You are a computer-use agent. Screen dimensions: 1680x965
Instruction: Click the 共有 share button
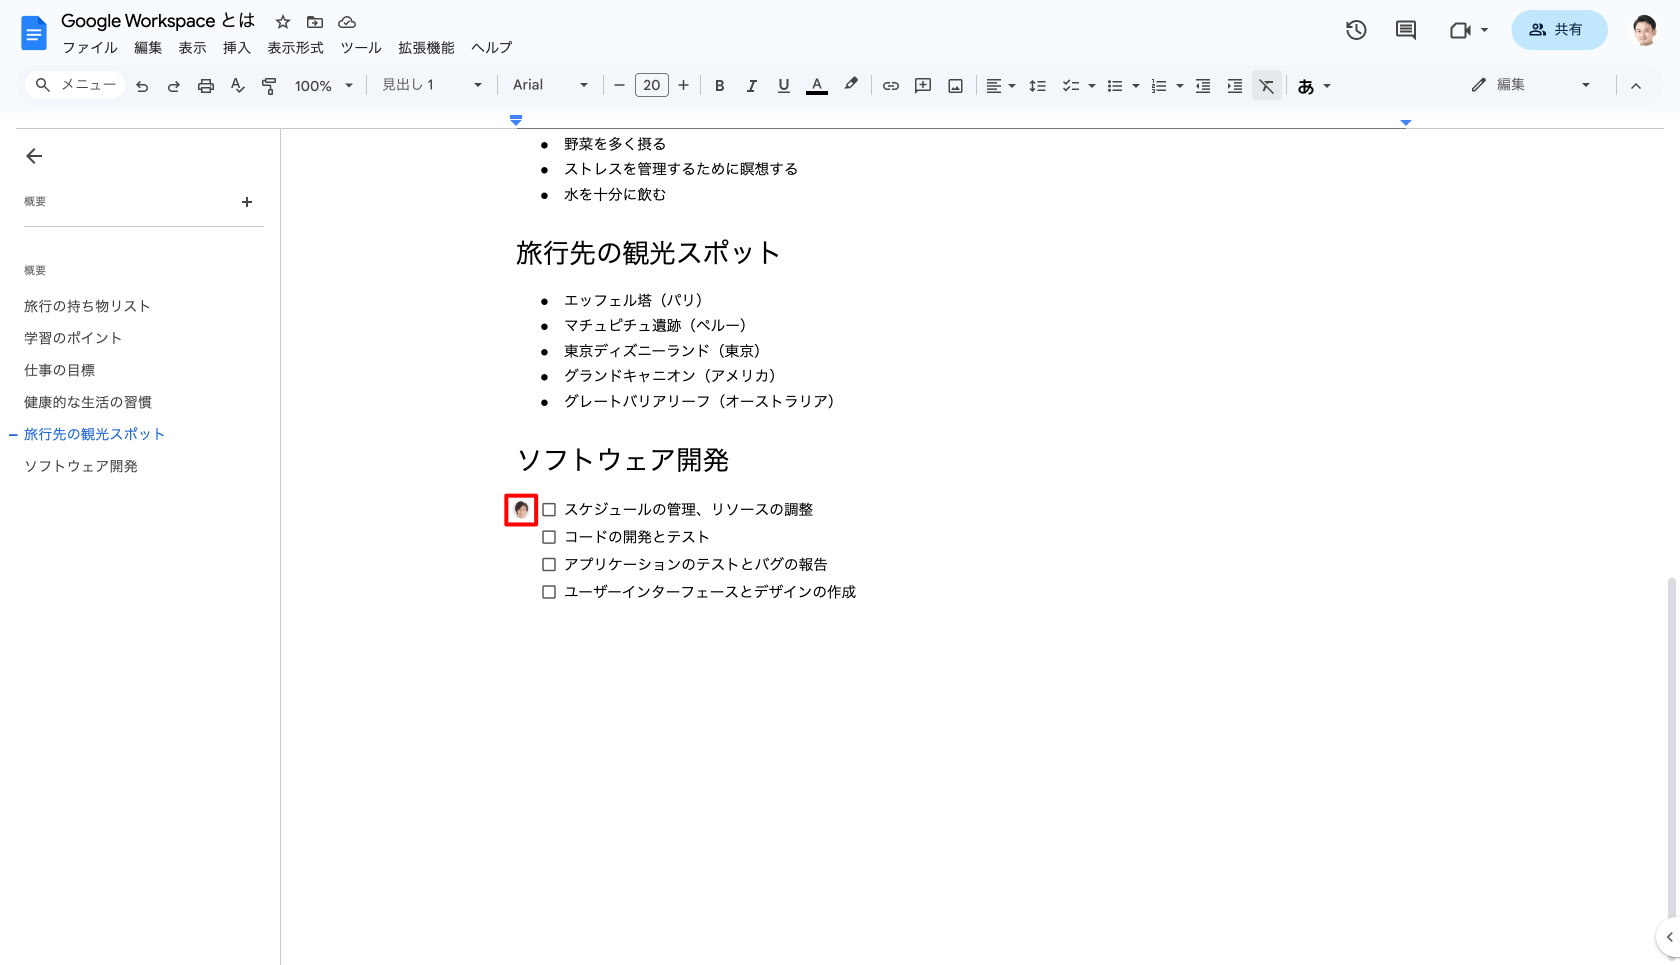[1558, 30]
